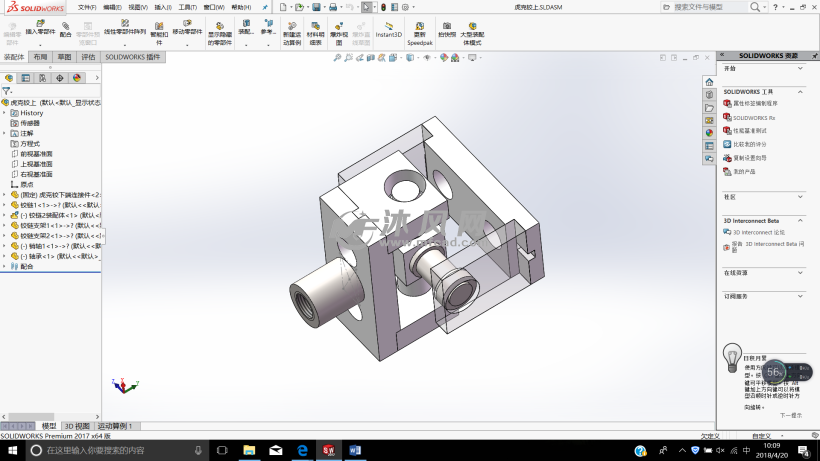820x461 pixels.
Task: Click Zoom to Area in heads-up toolbar
Action: point(348,57)
